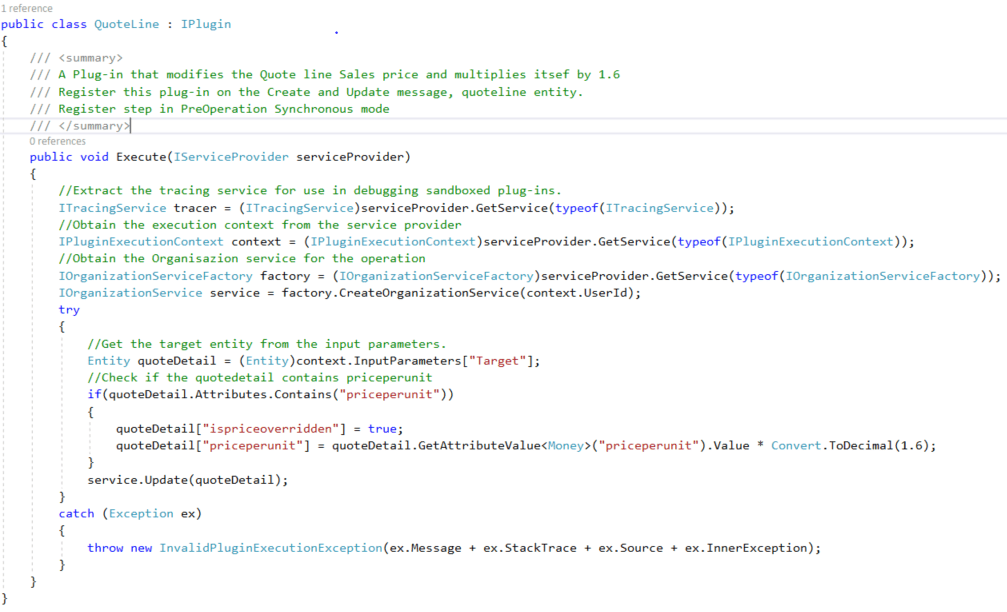Click the QuoteLine class name
Screen dimensions: 1007x612
click(127, 24)
